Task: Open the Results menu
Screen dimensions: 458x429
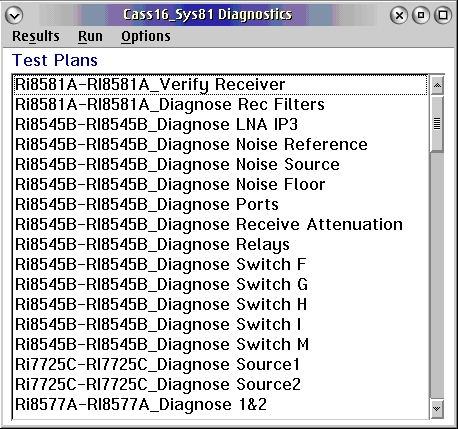Action: 36,36
